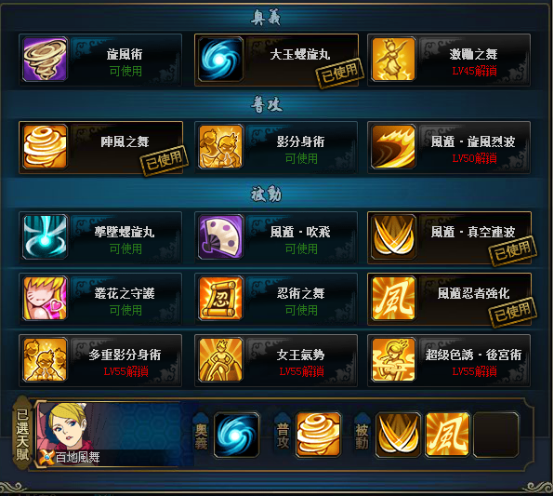Click the 風遁・吹飛 fan icon
554x496 pixels.
pyautogui.click(x=220, y=237)
